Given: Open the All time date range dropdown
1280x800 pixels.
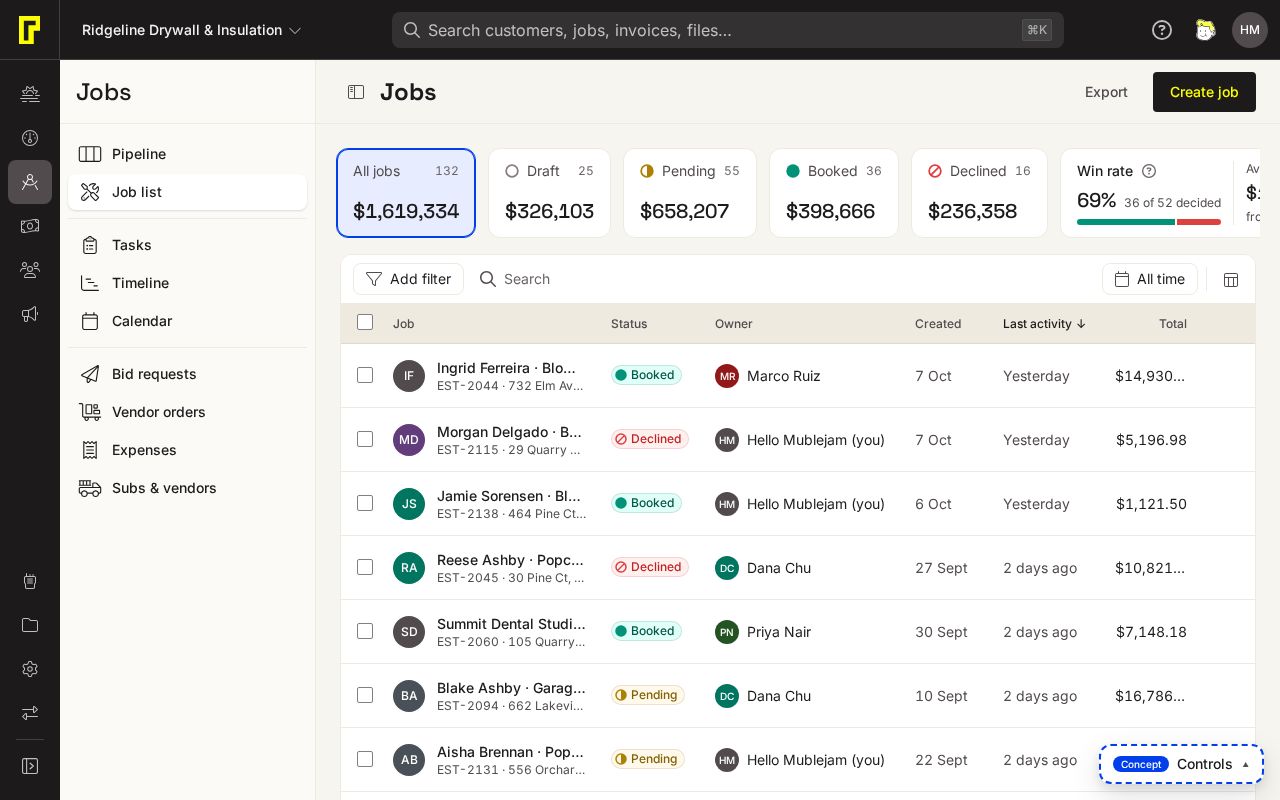Looking at the screenshot, I should (1150, 279).
